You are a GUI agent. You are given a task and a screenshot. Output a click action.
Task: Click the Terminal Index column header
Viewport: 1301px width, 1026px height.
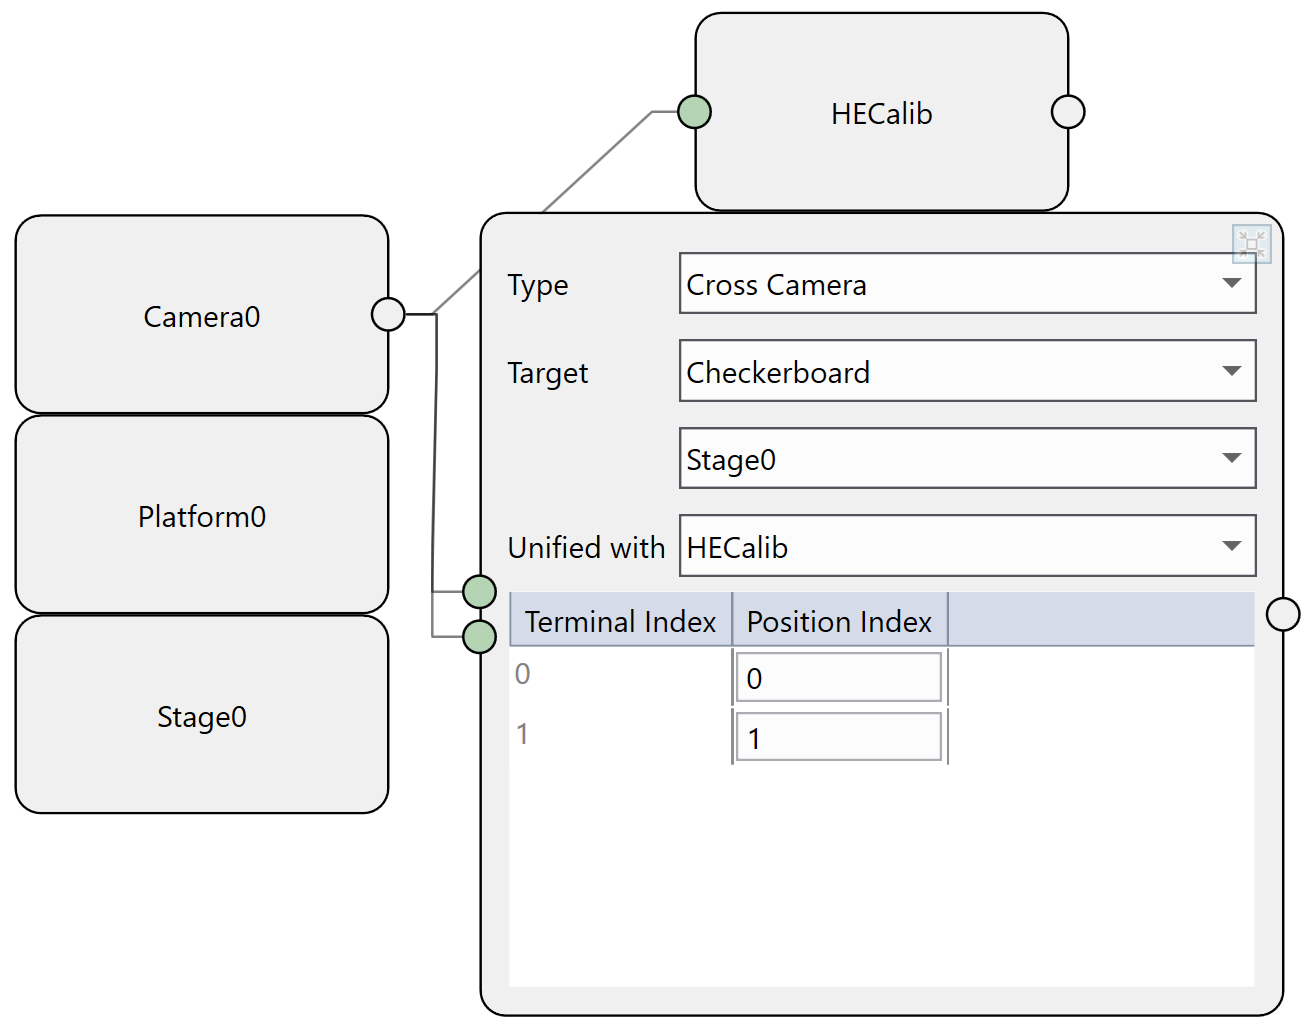[620, 621]
